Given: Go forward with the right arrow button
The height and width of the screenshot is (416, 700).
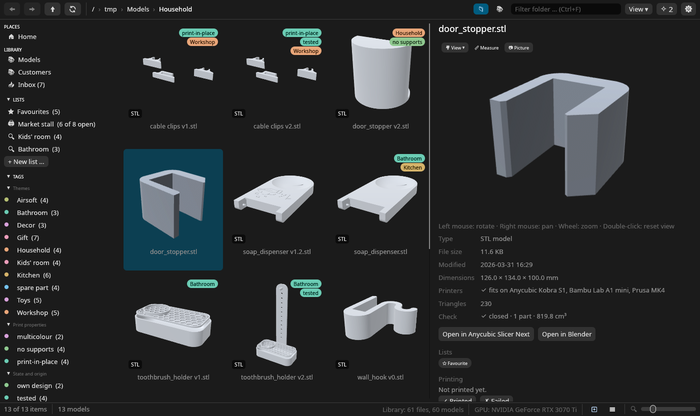Looking at the screenshot, I should click(x=32, y=9).
